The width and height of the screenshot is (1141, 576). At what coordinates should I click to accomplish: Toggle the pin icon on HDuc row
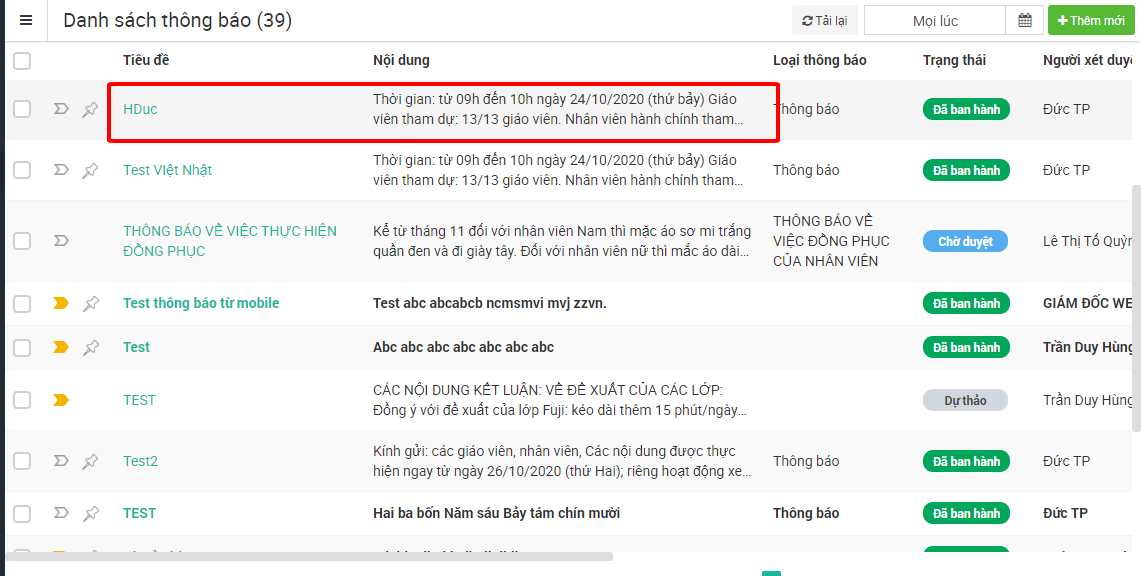[90, 109]
